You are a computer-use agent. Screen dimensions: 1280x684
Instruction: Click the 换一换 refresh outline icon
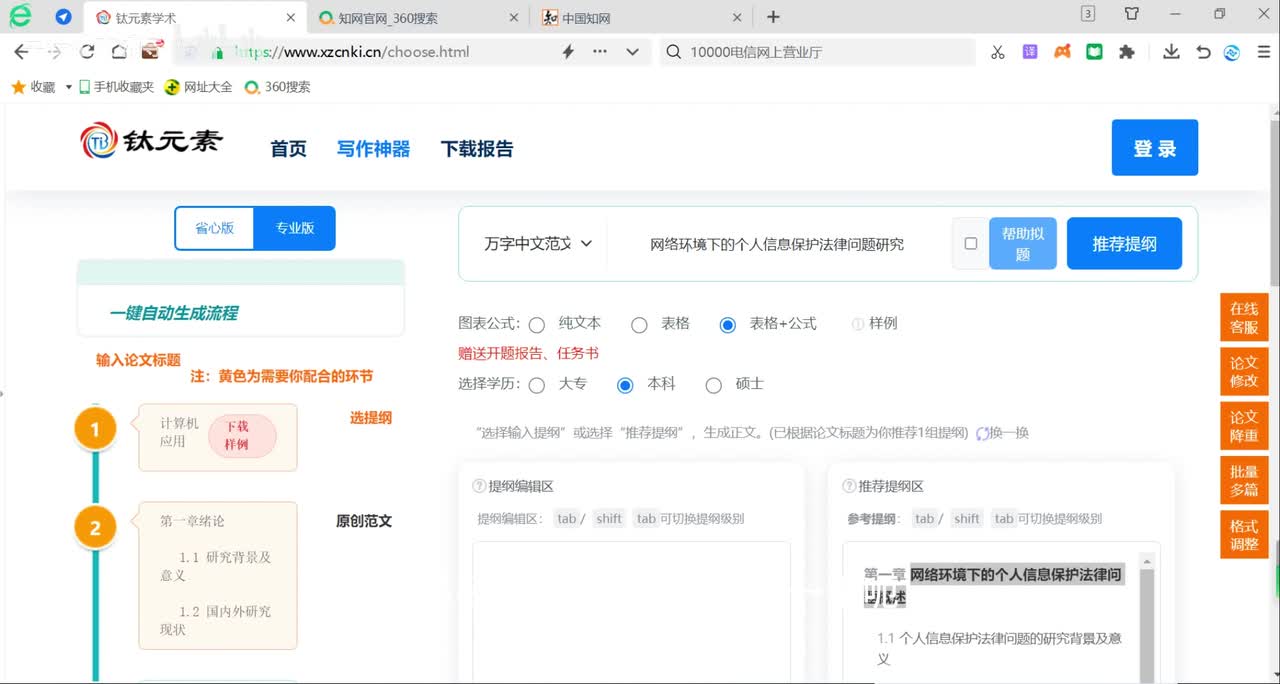coord(982,433)
